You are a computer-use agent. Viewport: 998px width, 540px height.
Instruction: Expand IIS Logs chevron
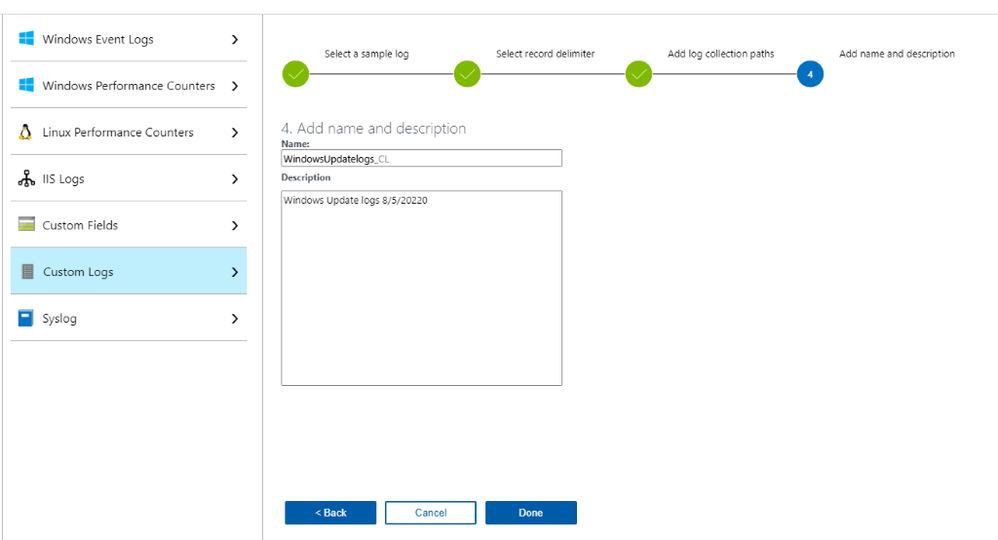pos(235,179)
